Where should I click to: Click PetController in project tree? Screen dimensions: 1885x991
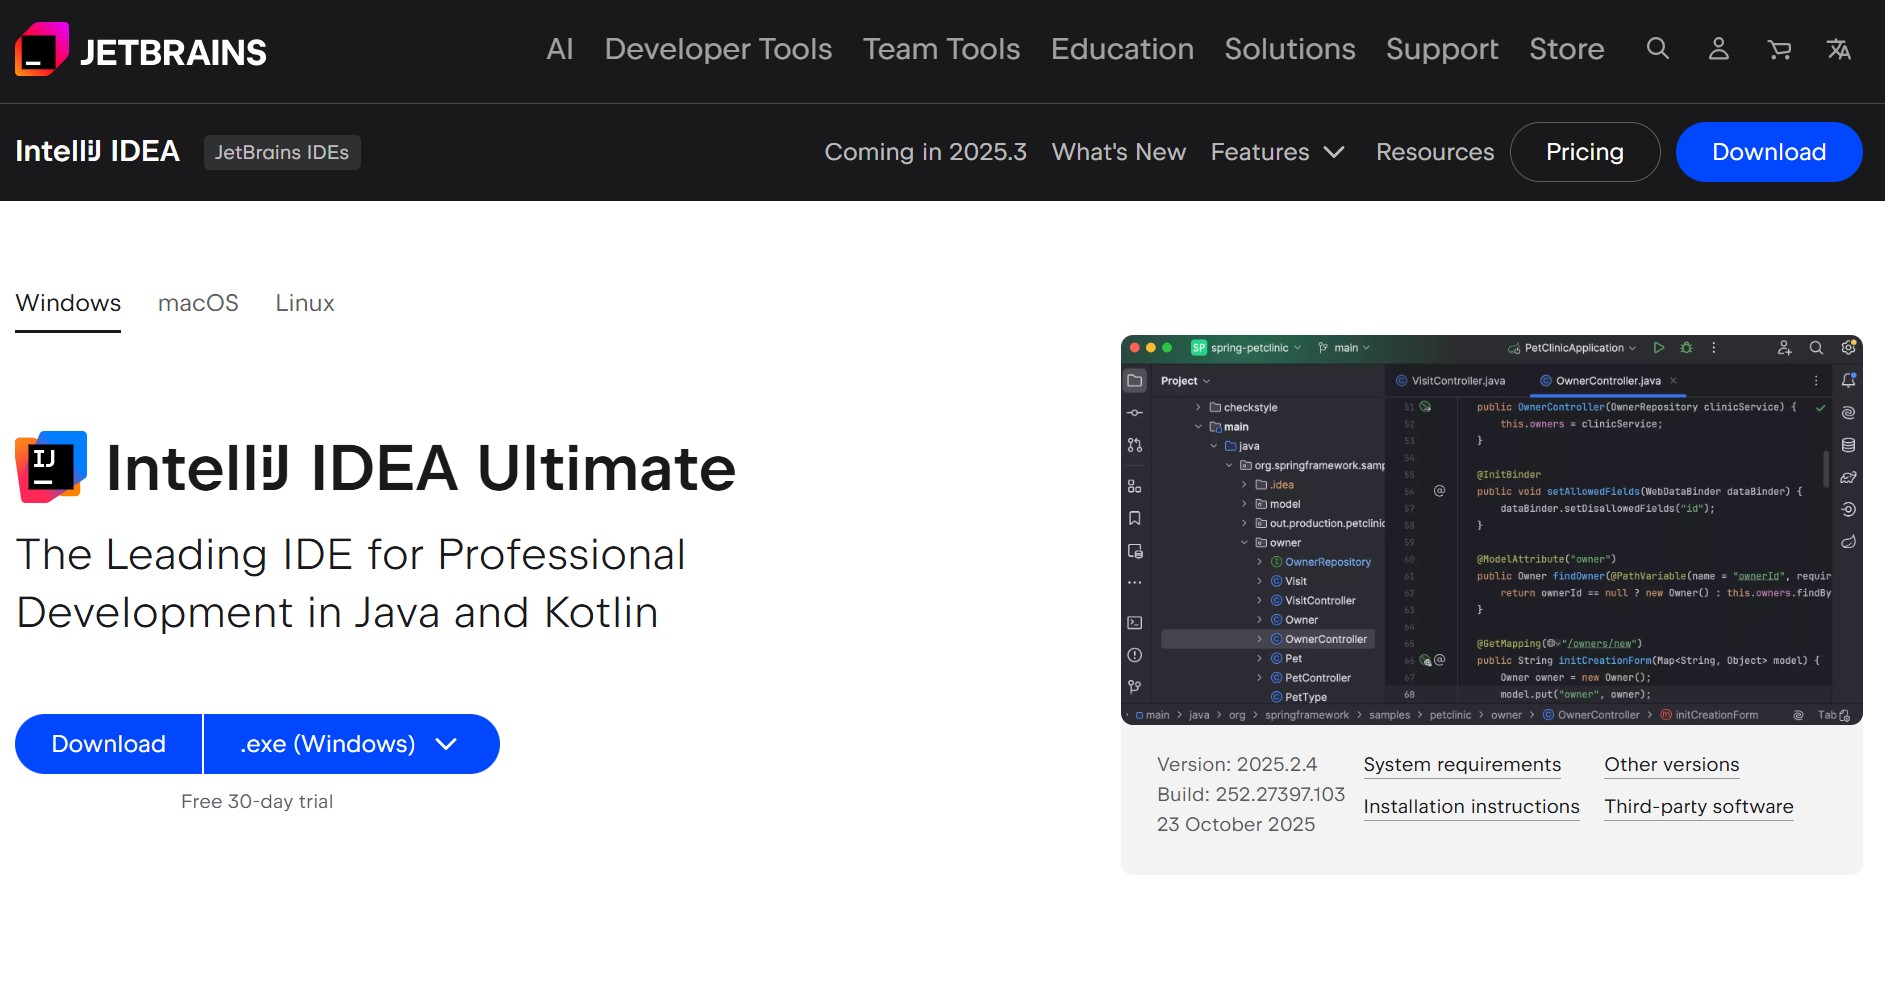[1317, 678]
